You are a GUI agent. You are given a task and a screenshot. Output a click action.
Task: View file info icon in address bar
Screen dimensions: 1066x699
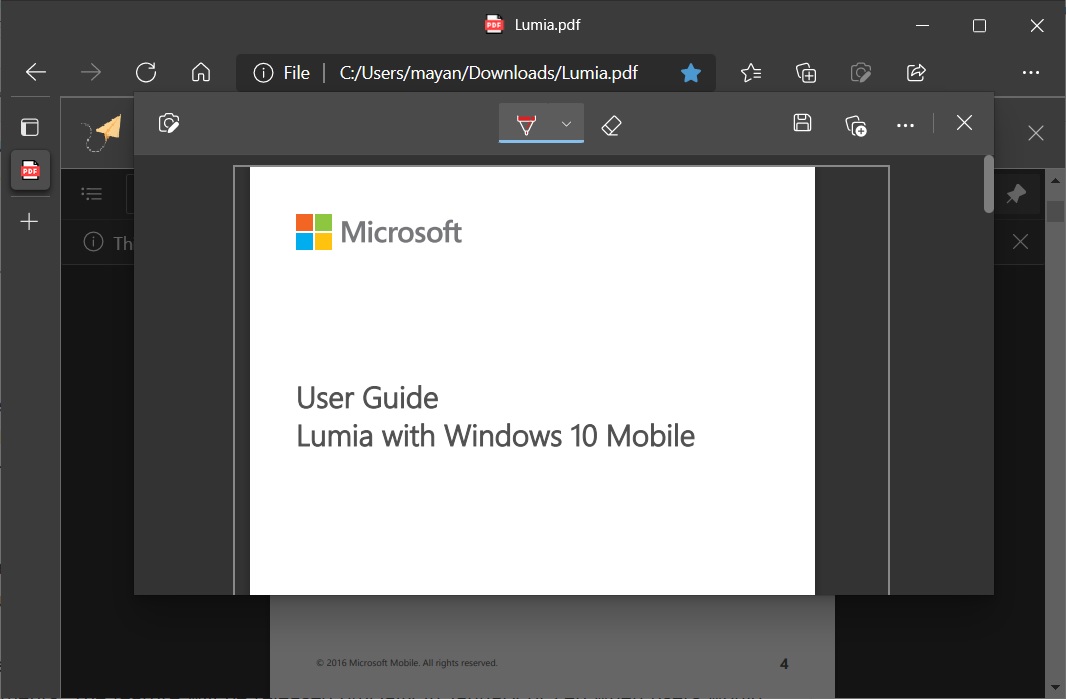tap(263, 73)
